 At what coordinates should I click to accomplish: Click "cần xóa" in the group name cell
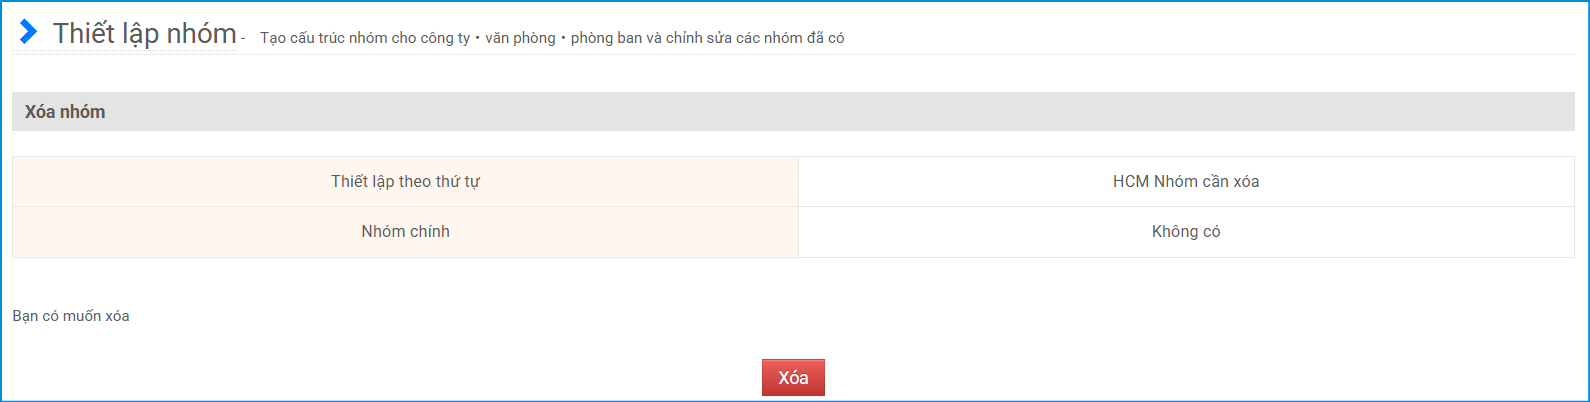click(1230, 182)
